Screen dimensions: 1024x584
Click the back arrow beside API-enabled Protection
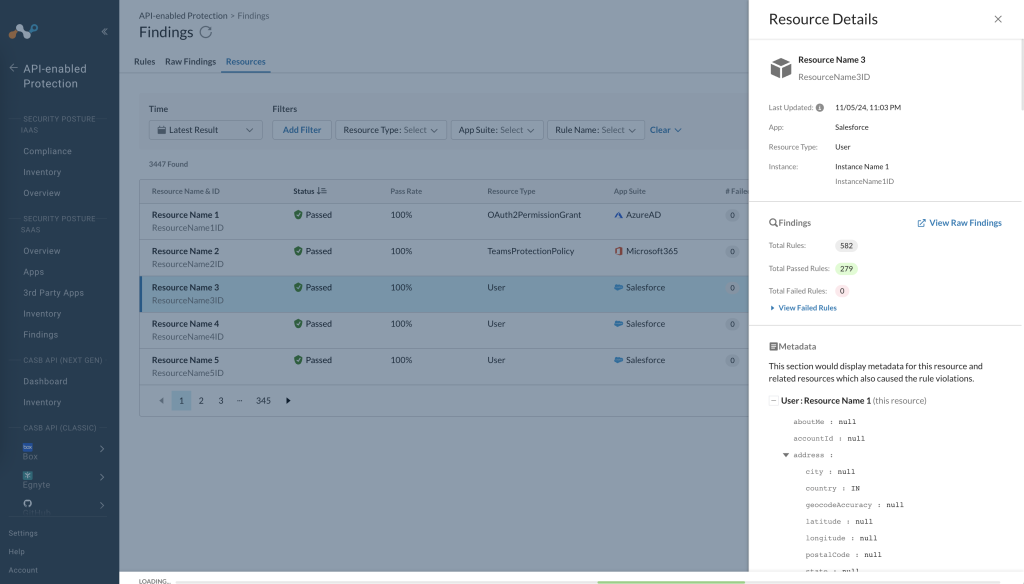(13, 68)
